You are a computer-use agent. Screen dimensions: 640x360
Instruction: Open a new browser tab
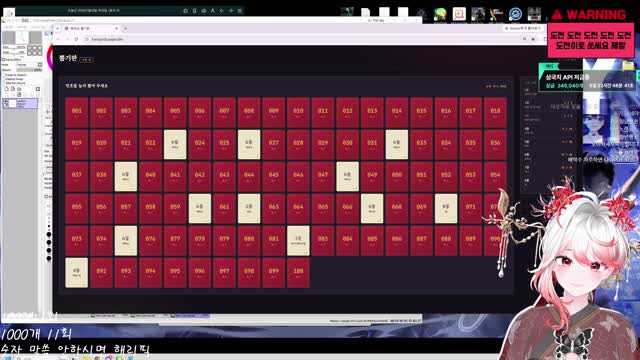click(125, 29)
